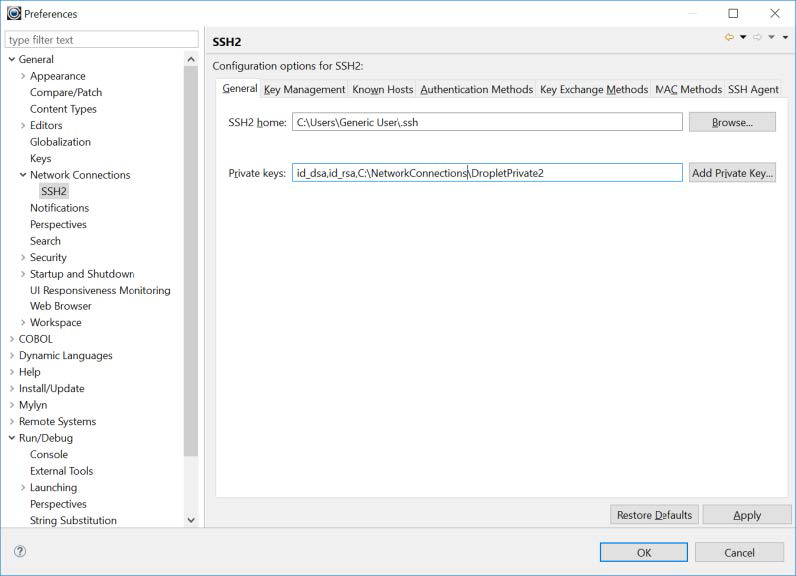Open the preferences view menu dropdown
The image size is (796, 576).
coord(785,37)
